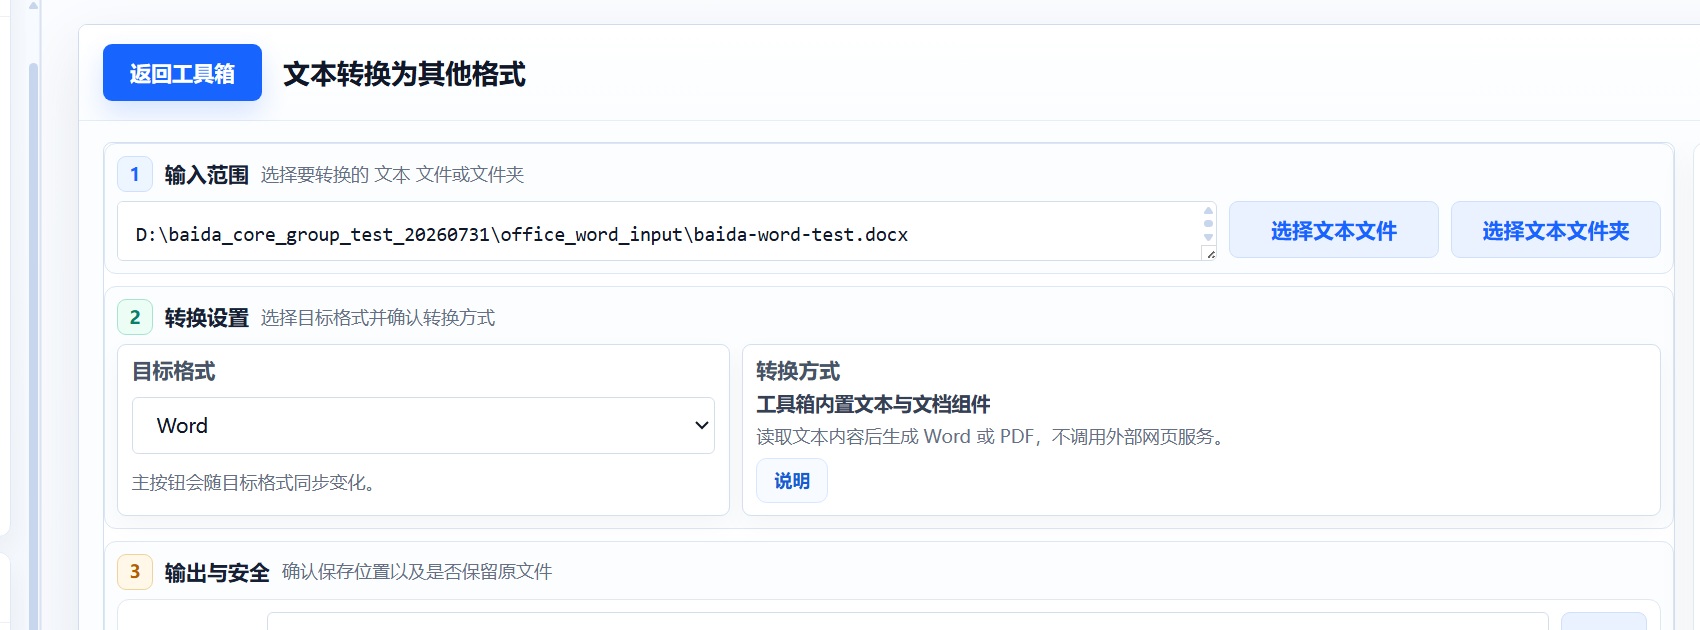Click the path field down scroll arrow
Image resolution: width=1700 pixels, height=630 pixels.
pyautogui.click(x=1208, y=237)
